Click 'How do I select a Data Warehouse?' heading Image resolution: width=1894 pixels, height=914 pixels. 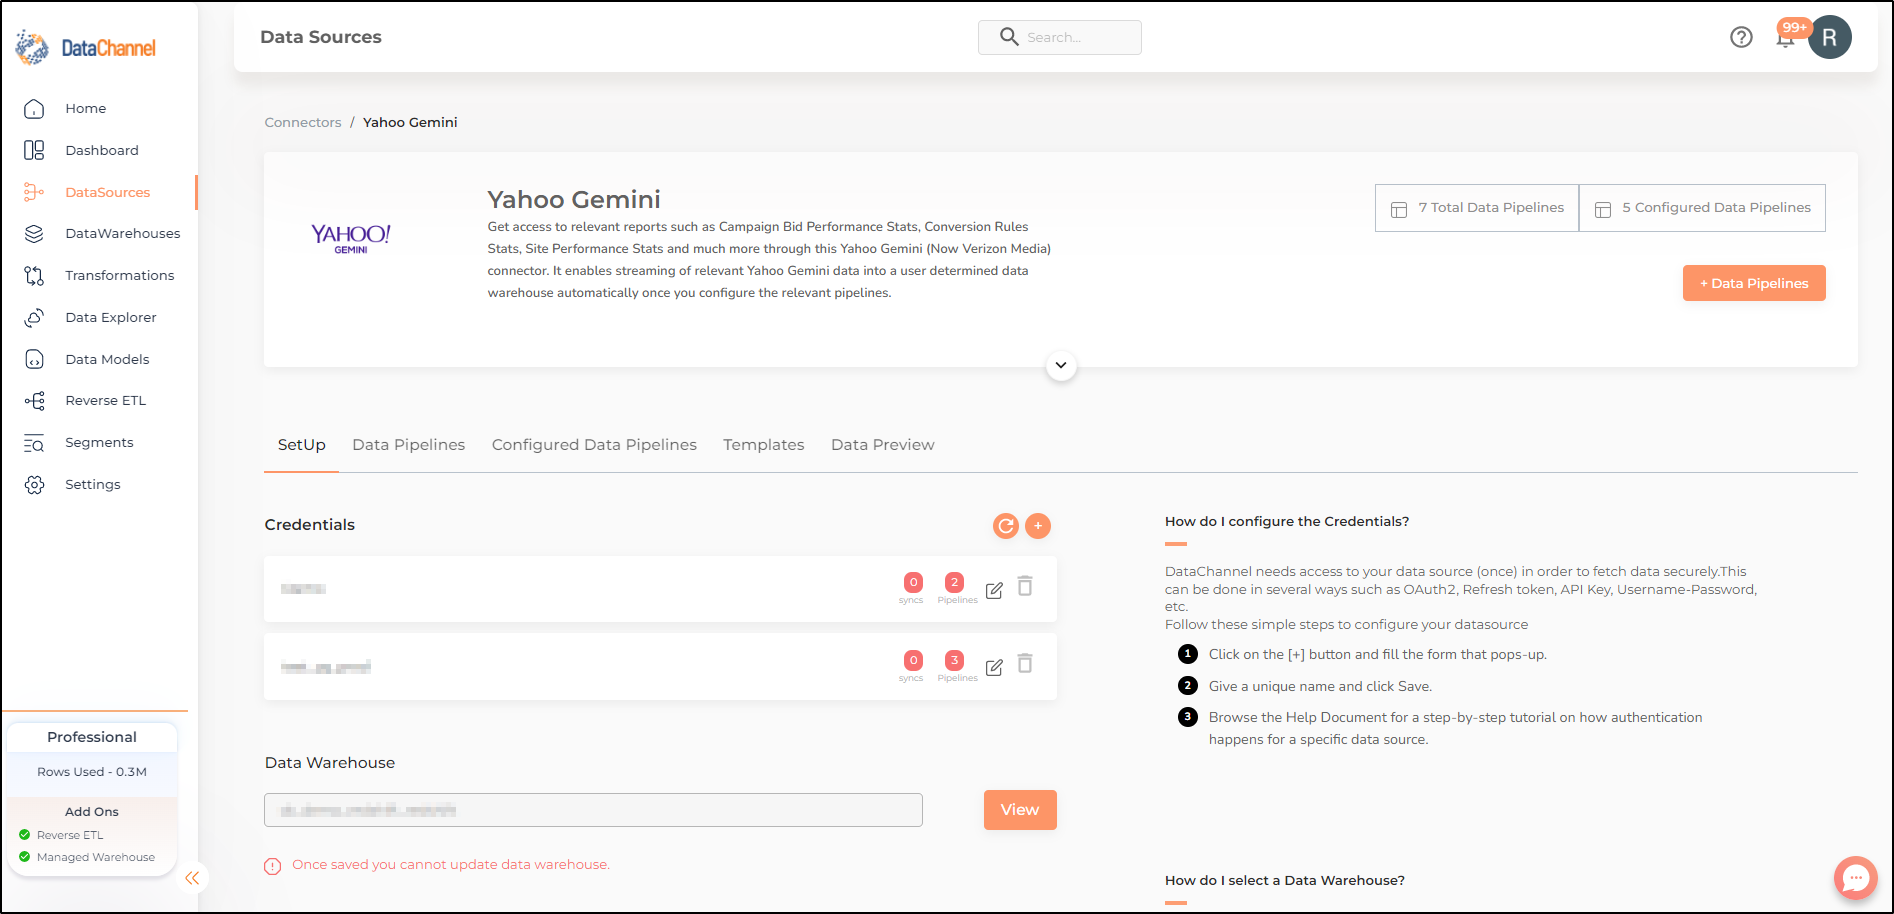[x=1285, y=880]
